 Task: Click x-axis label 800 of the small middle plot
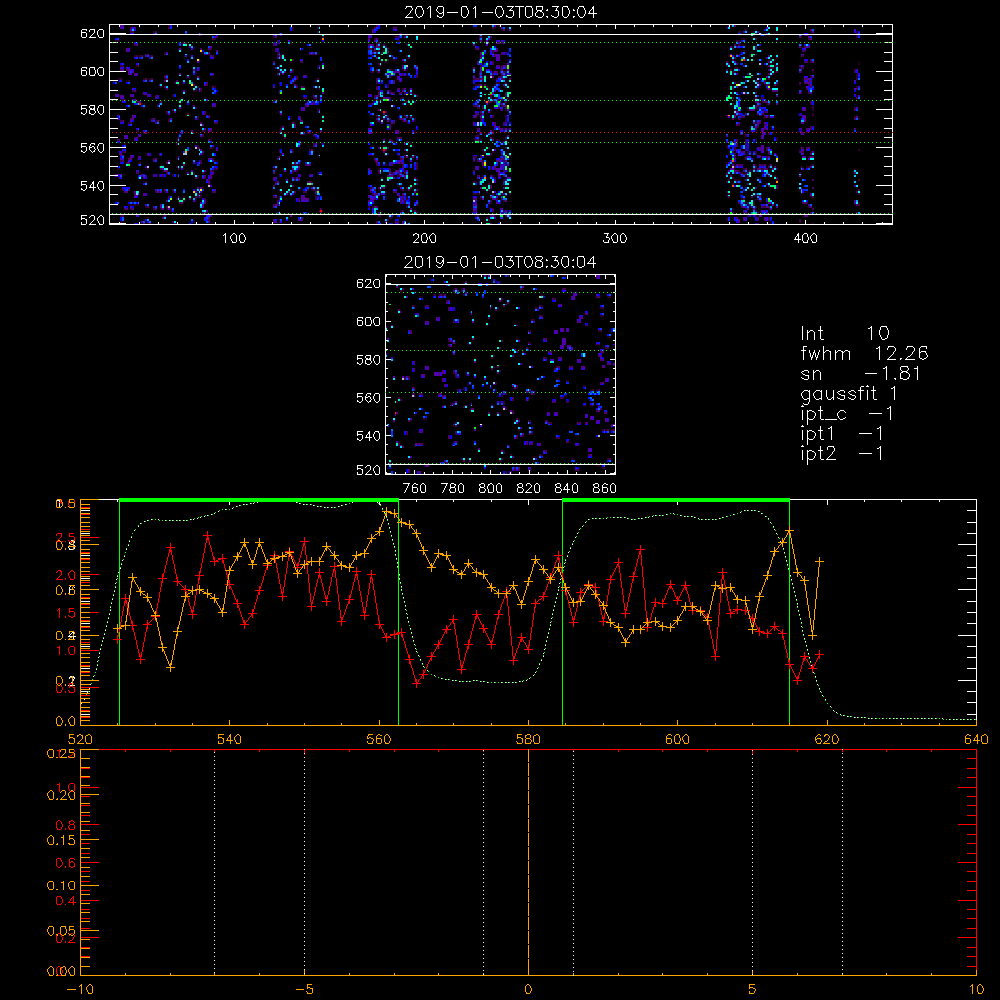click(490, 489)
